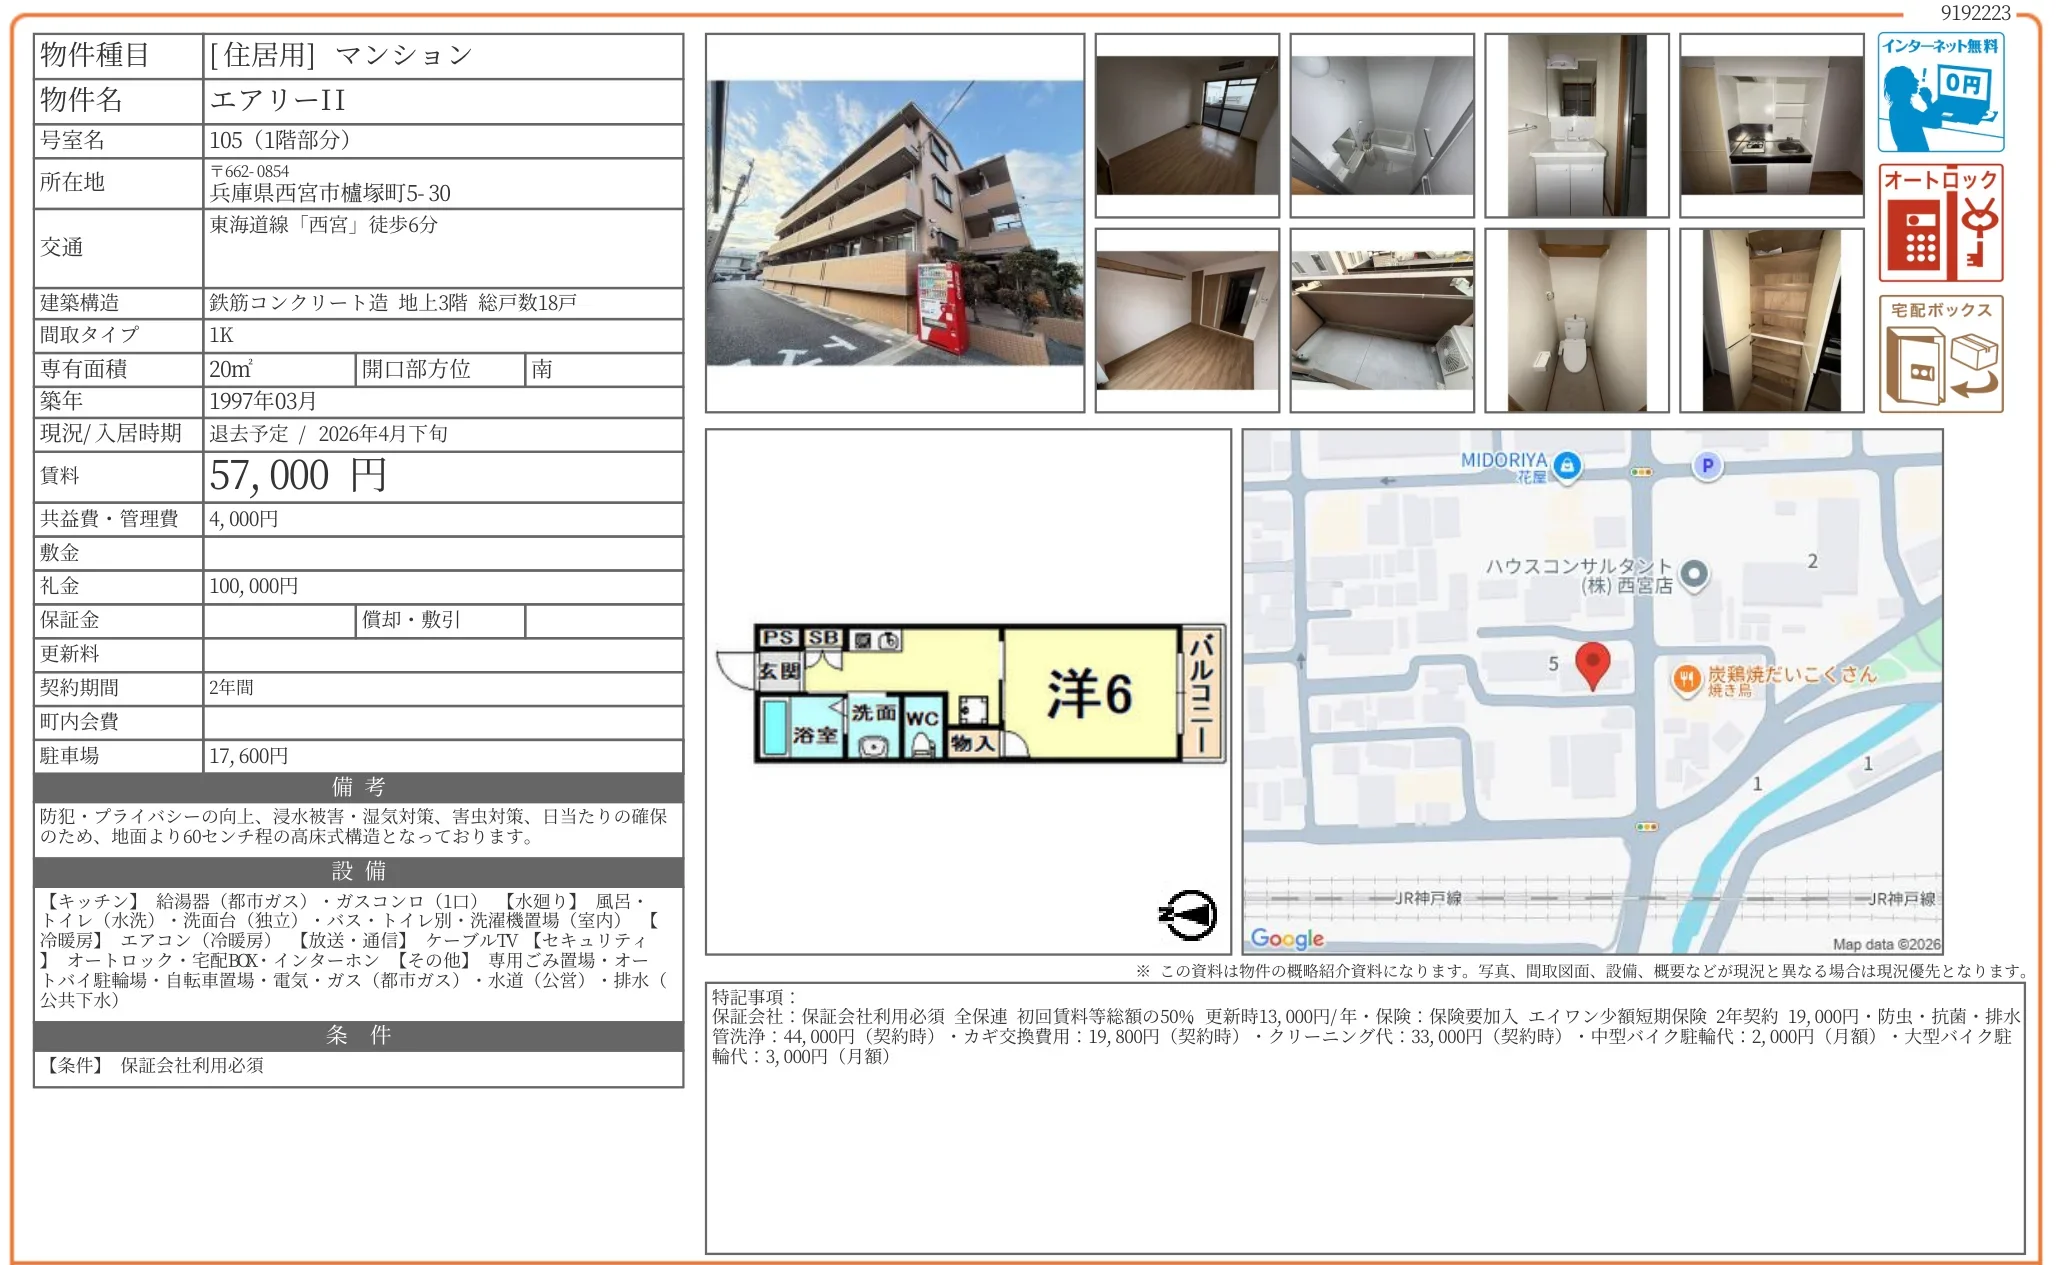This screenshot has height=1265, width=2056.
Task: Click the 57,000円 rent value
Action: click(x=297, y=476)
